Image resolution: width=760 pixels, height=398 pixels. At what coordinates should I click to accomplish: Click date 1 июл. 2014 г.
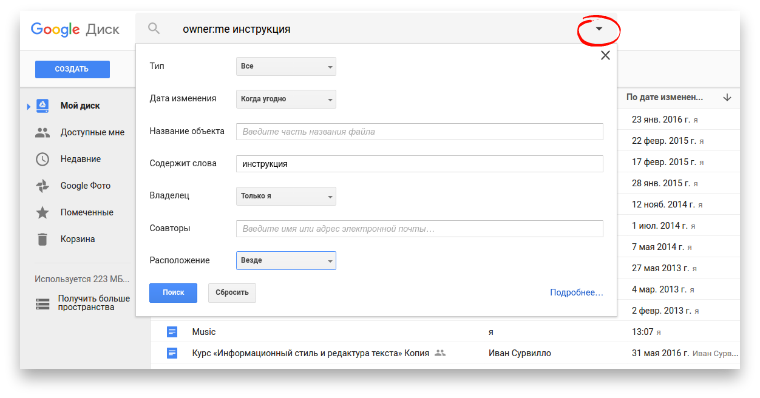[660, 225]
